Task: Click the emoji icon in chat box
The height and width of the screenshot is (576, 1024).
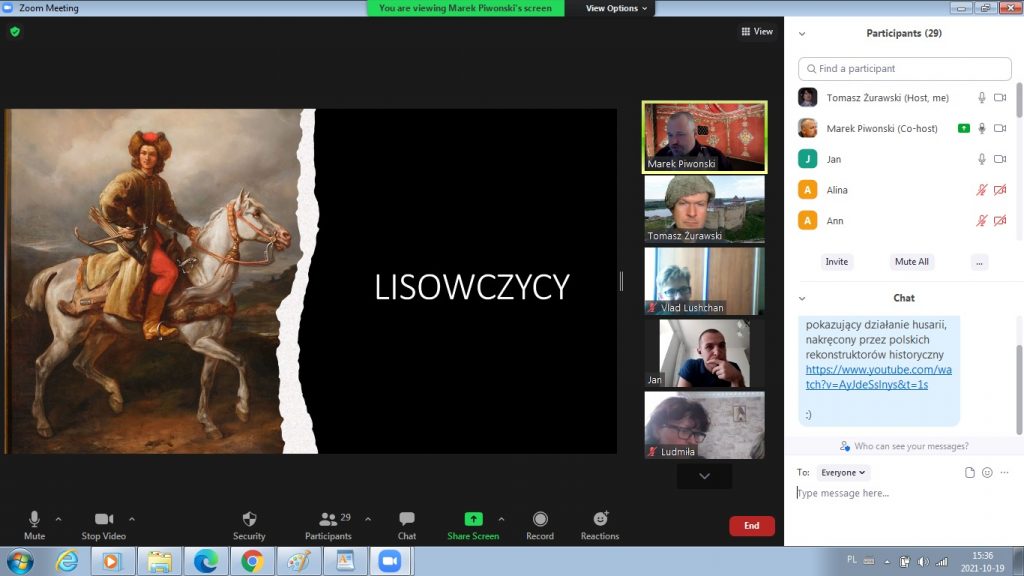Action: tap(987, 472)
